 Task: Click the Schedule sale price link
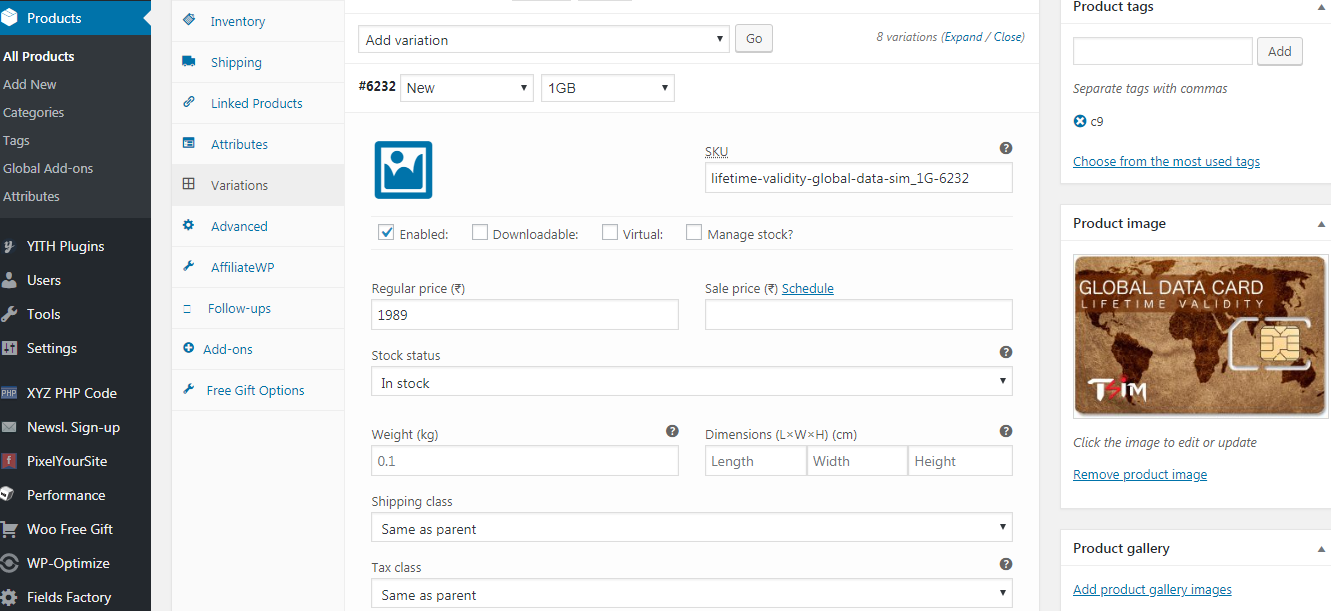click(x=808, y=288)
